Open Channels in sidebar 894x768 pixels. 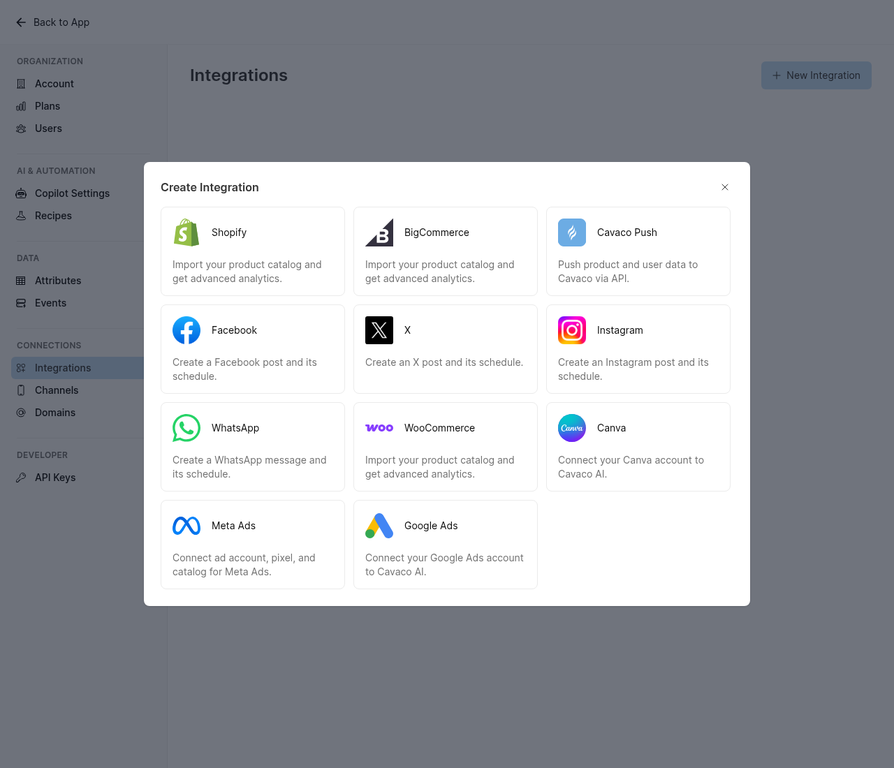(x=56, y=390)
